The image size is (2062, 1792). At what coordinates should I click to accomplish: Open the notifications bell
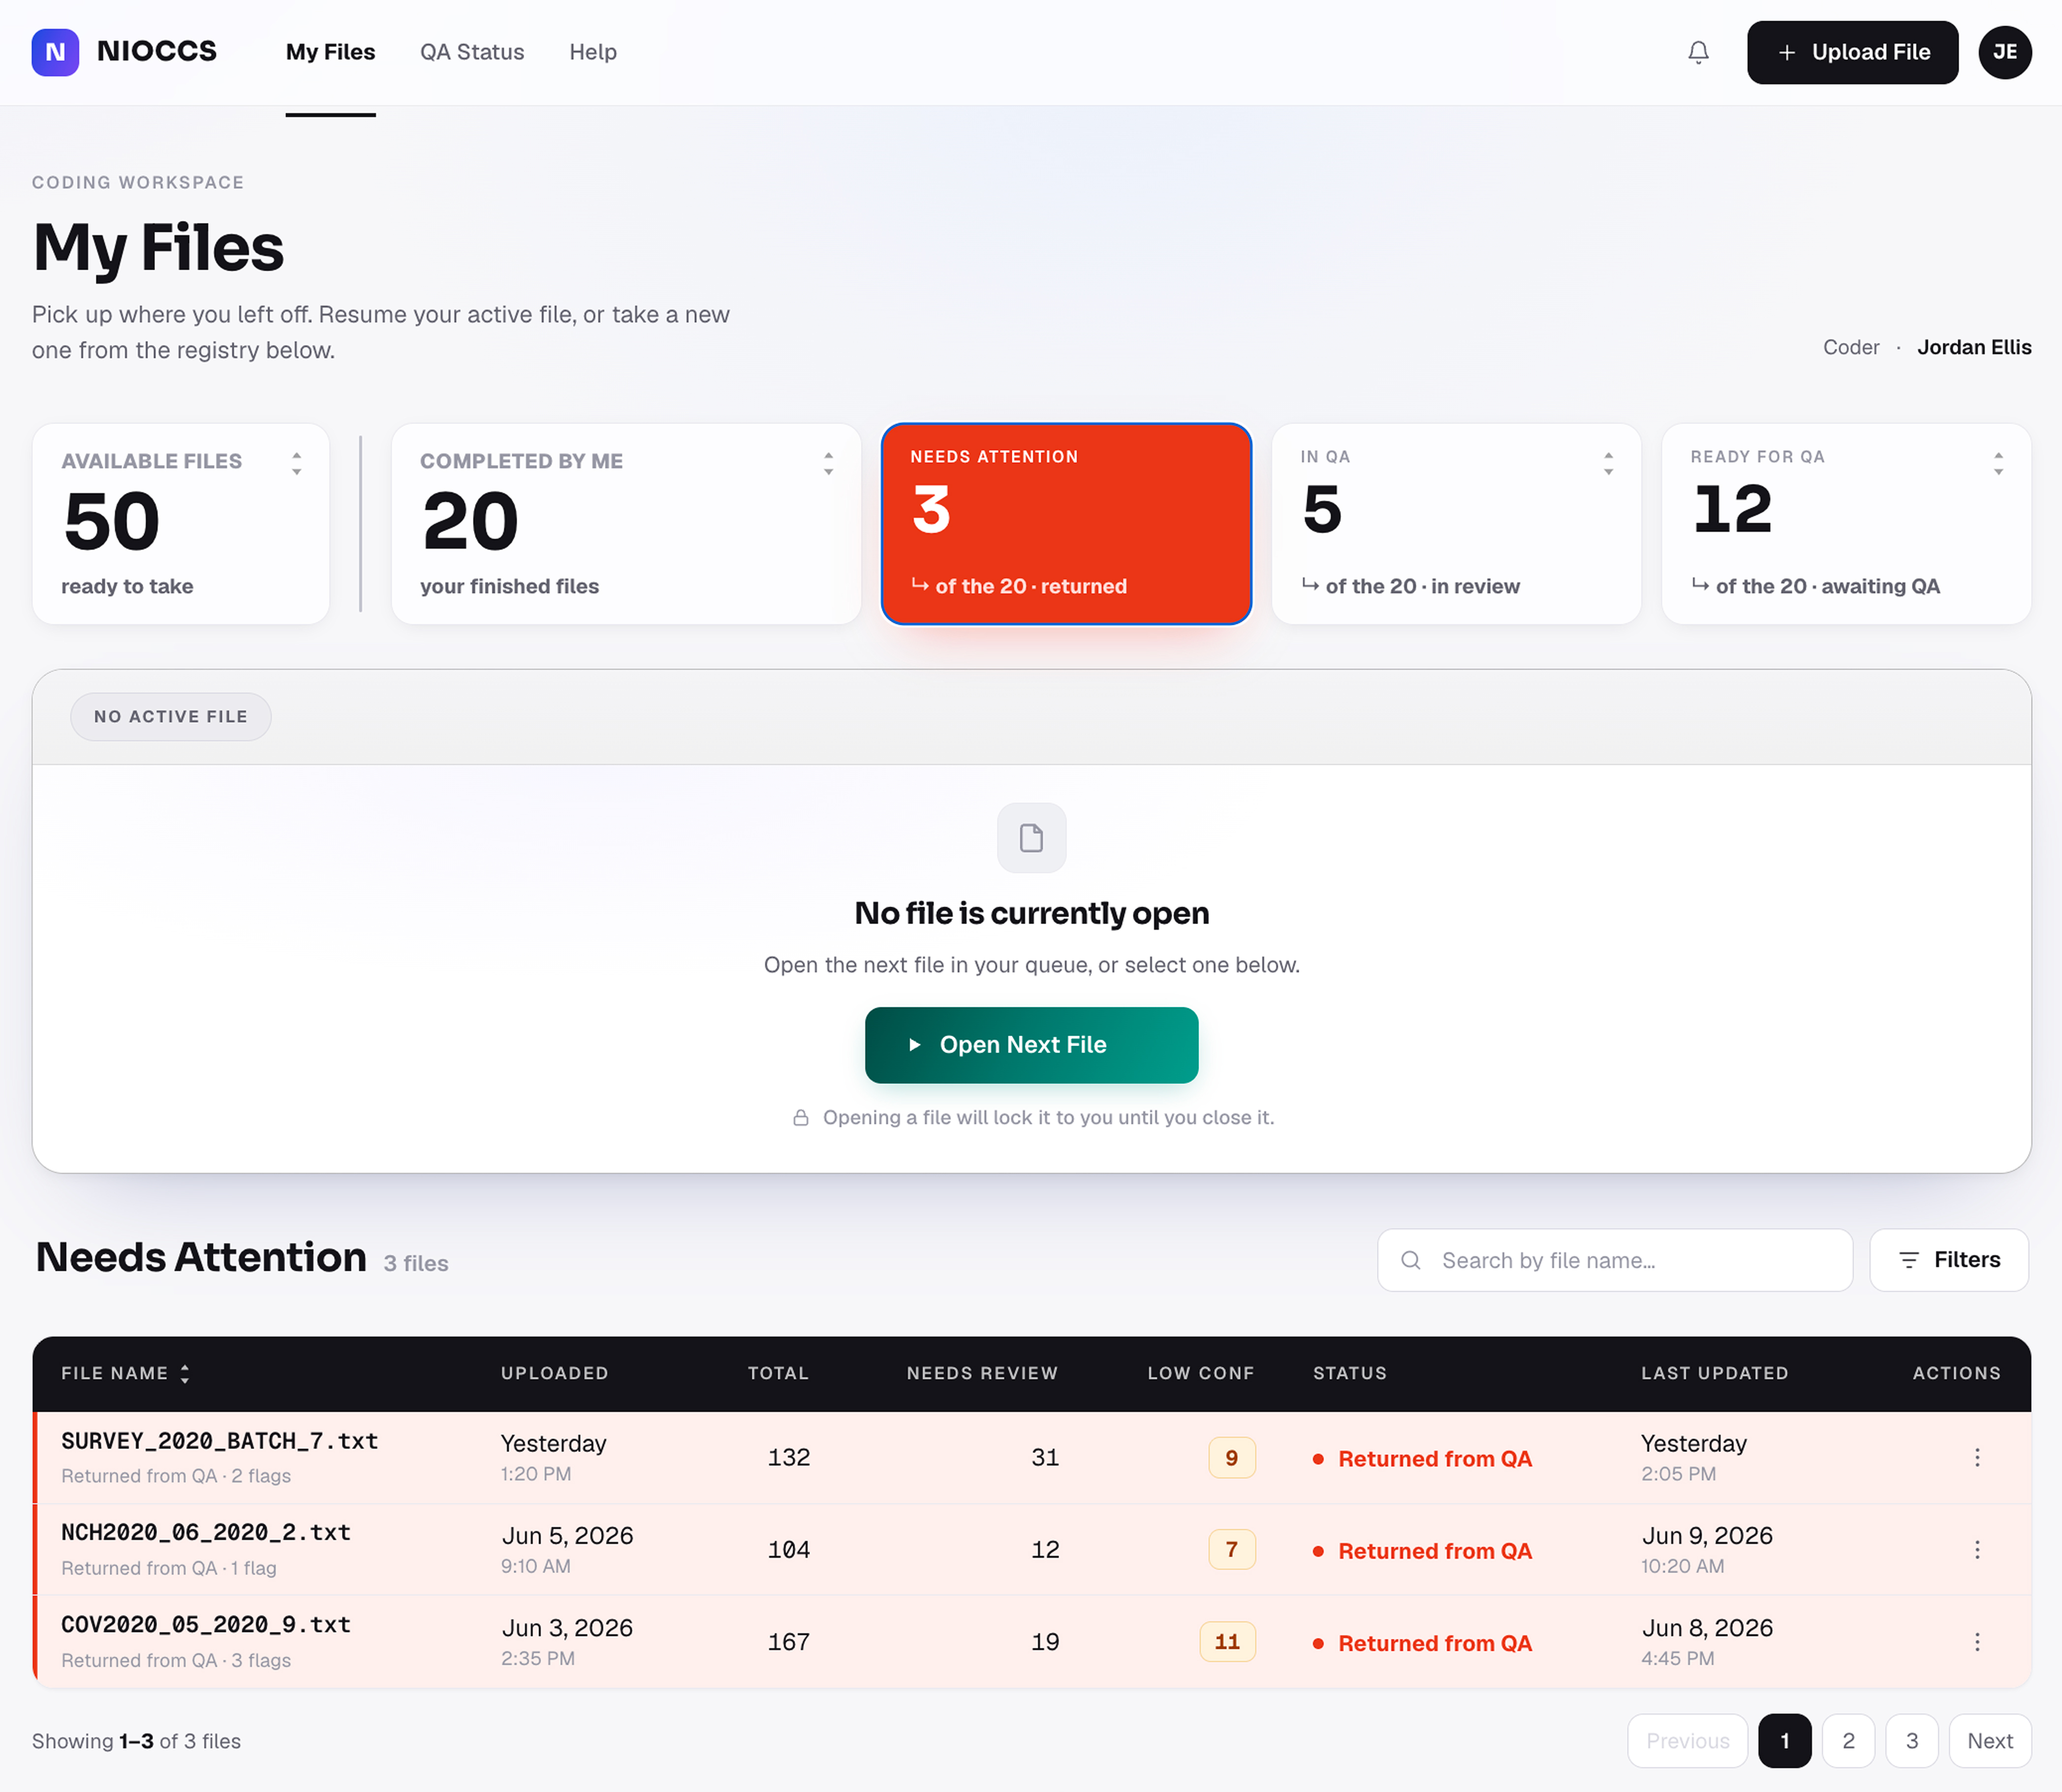tap(1698, 52)
